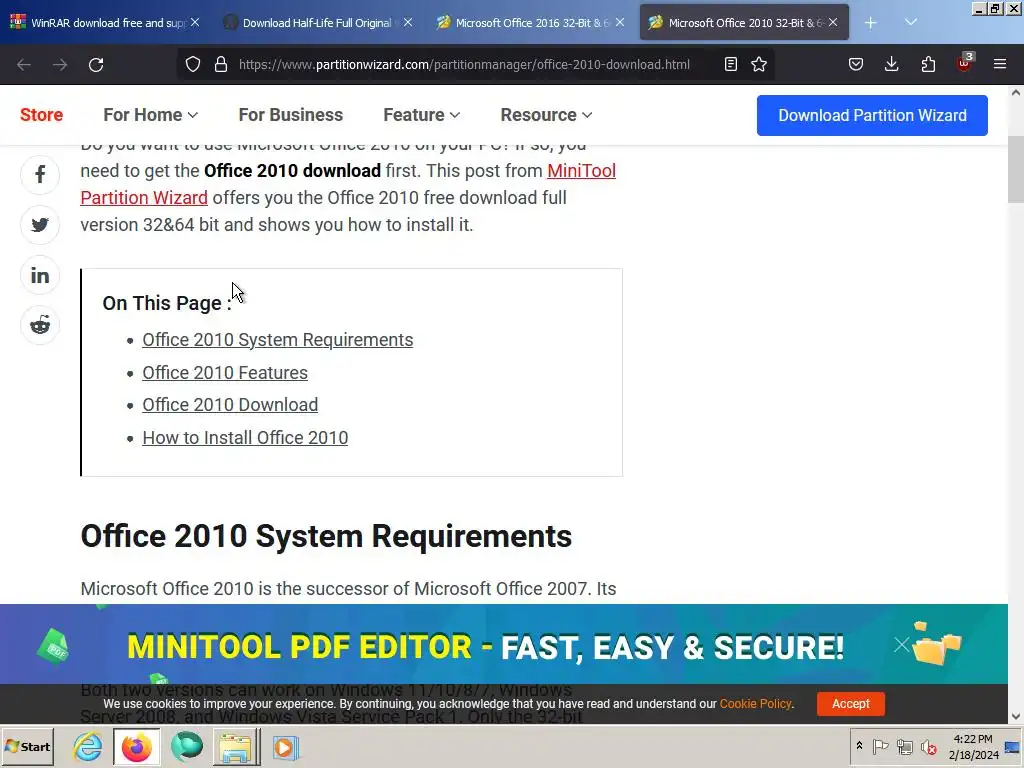1024x768 pixels.
Task: Jump to Office 2010 Download section
Action: pos(230,405)
